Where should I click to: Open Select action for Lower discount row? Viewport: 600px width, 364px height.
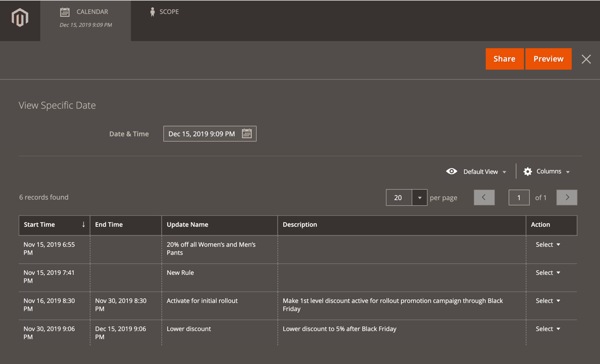point(548,329)
